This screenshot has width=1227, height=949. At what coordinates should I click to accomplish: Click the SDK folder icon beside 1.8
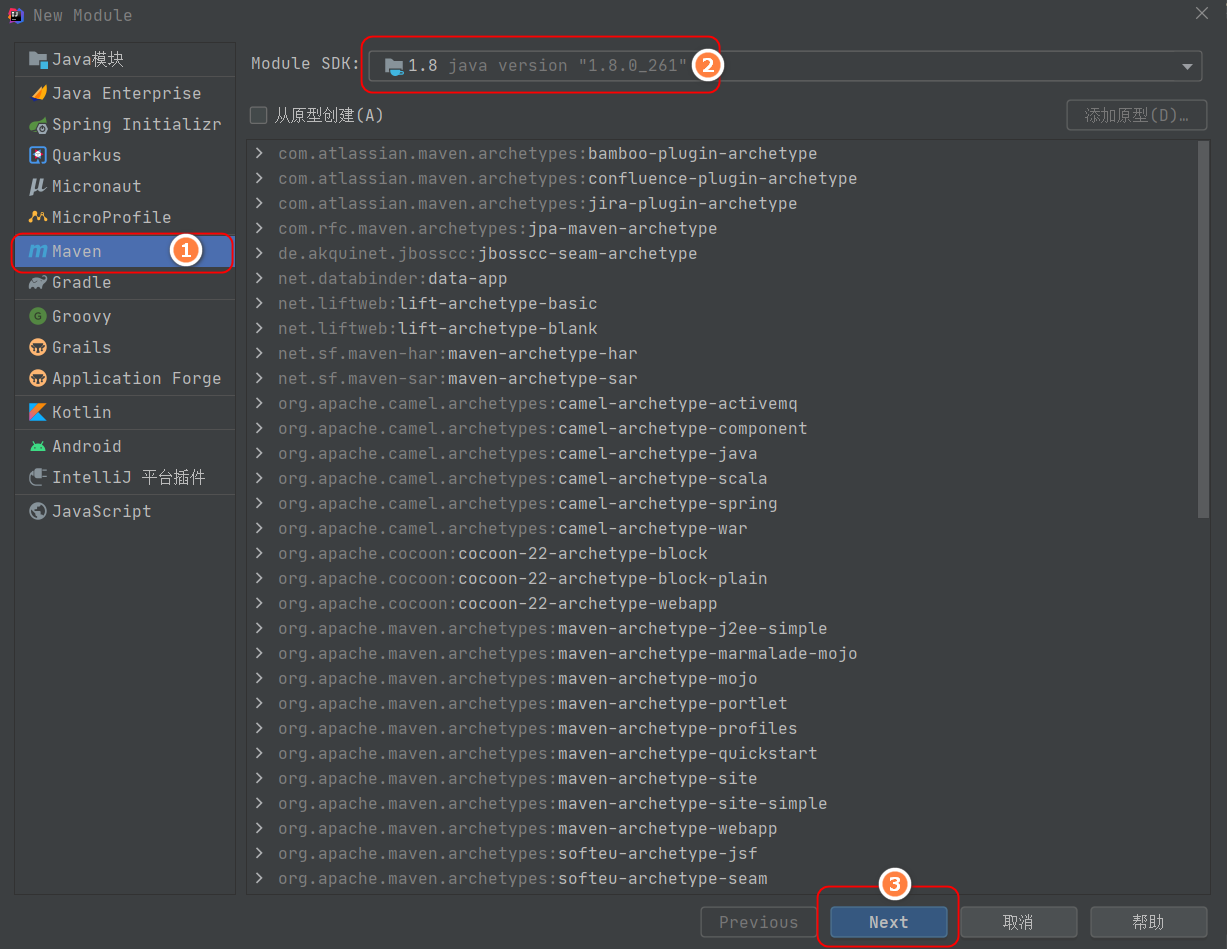point(394,66)
